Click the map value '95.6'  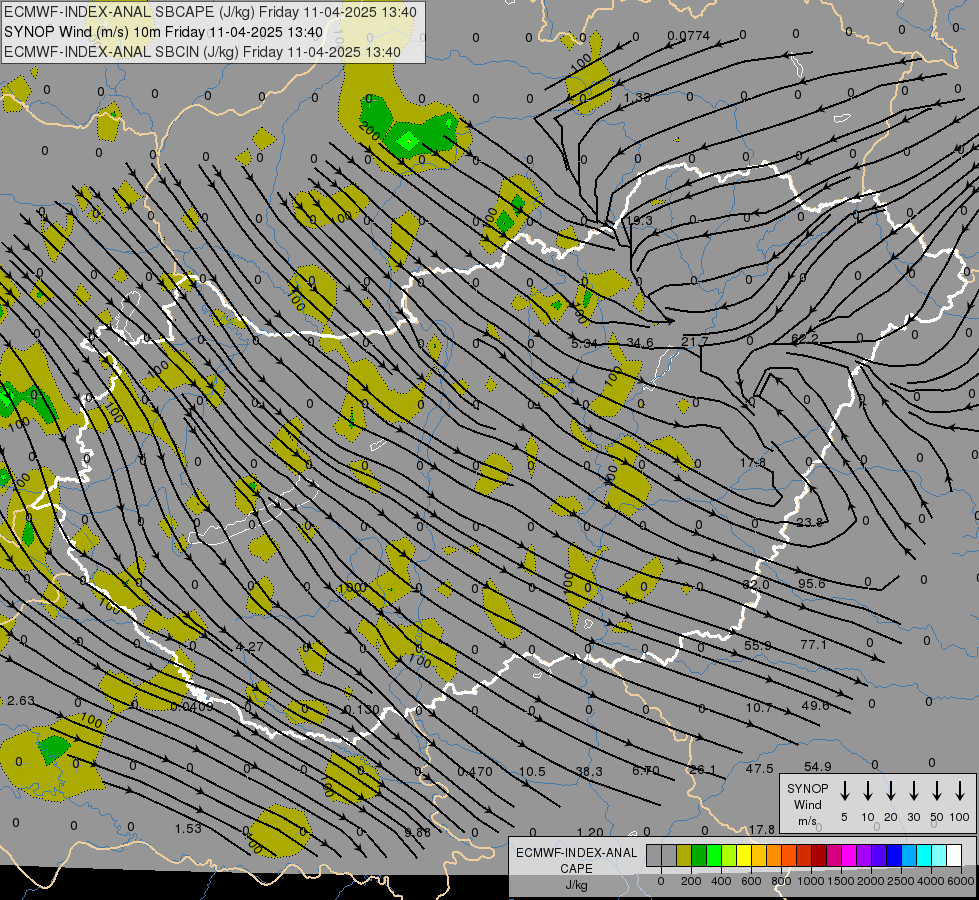(811, 583)
